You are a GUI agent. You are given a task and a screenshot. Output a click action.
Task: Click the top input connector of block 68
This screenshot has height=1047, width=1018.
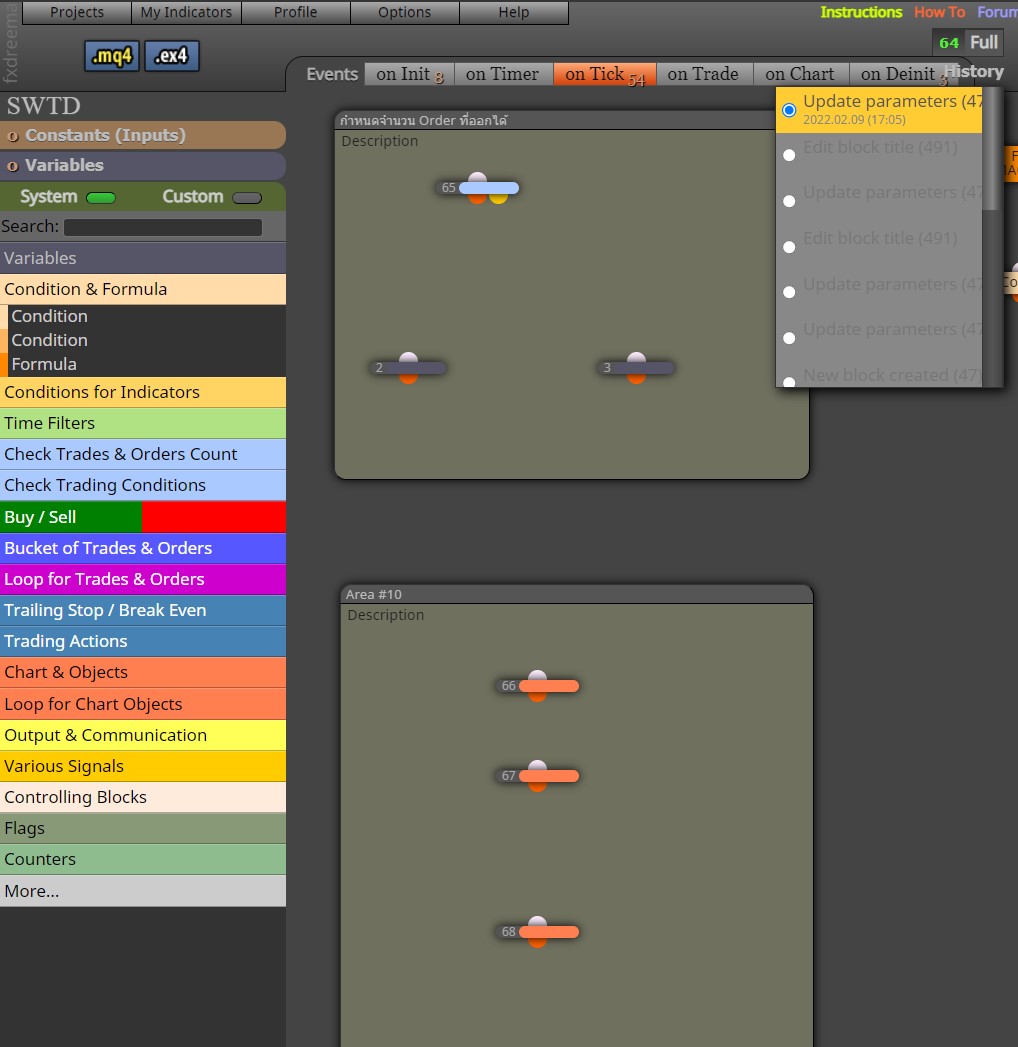537,921
